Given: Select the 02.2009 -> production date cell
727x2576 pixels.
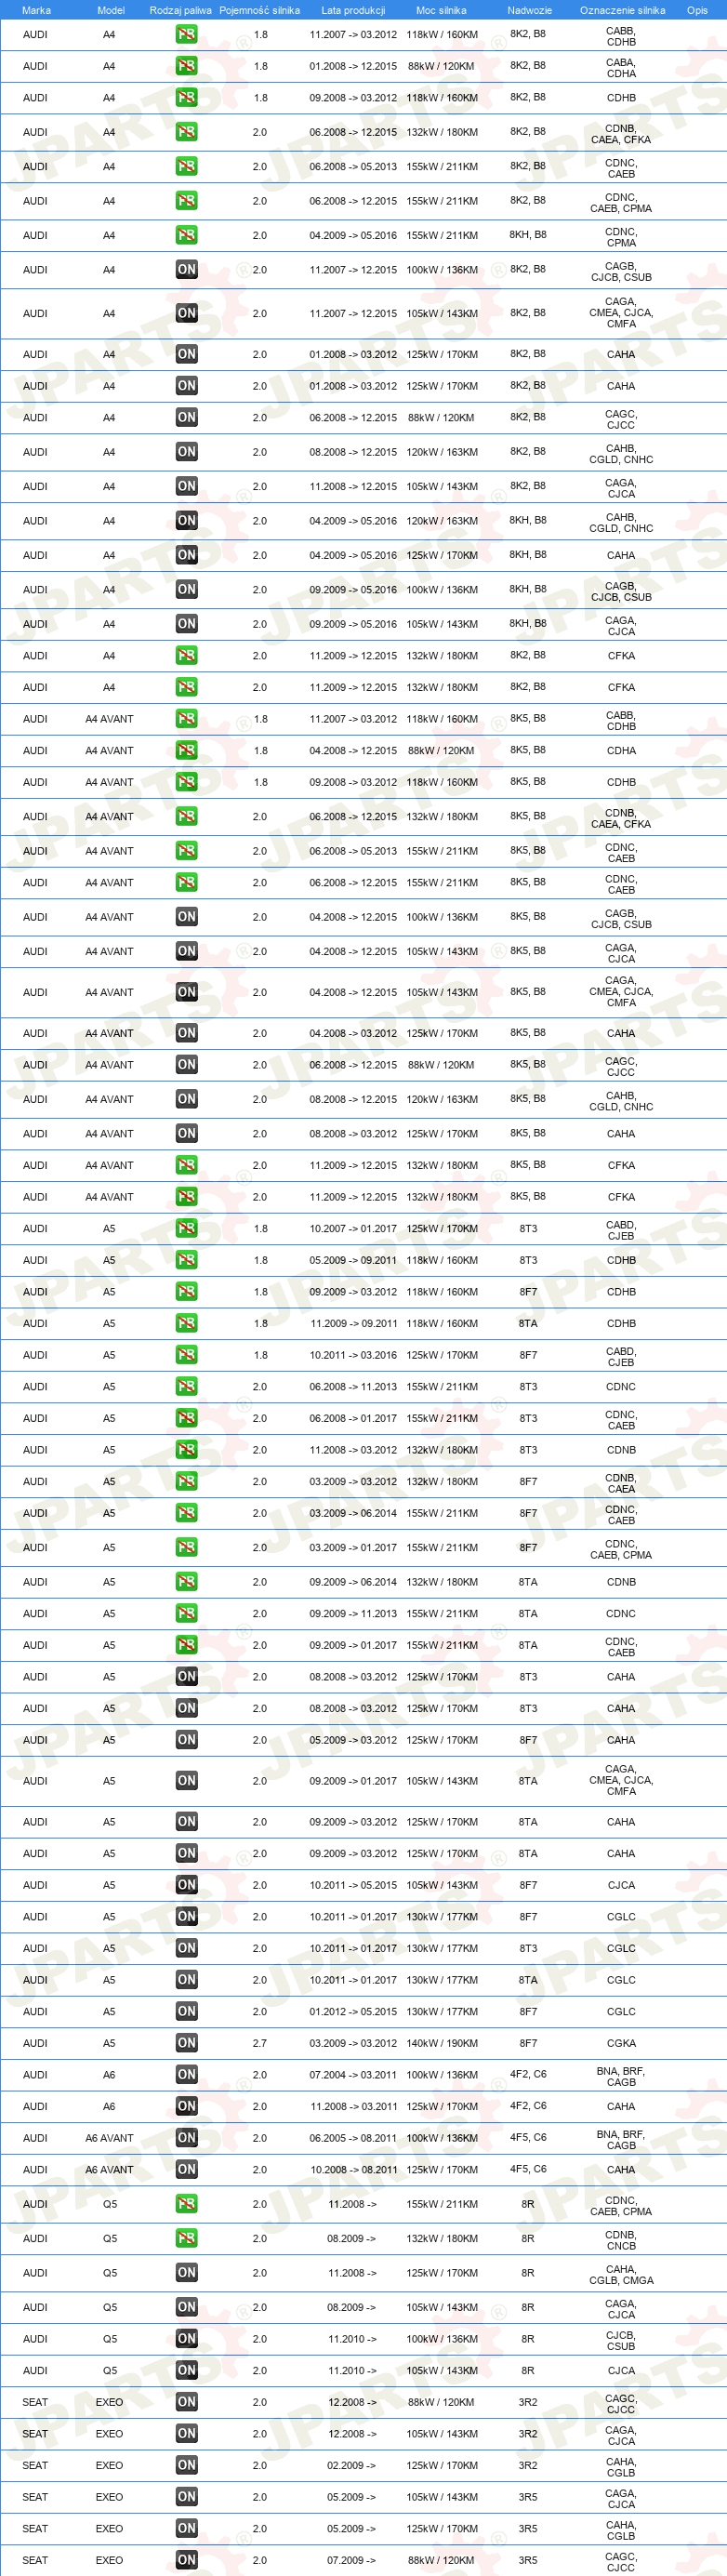Looking at the screenshot, I should click(351, 2465).
